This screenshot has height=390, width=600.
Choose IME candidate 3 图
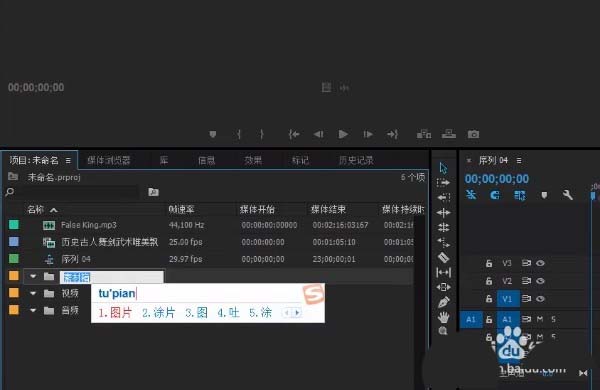tap(196, 313)
